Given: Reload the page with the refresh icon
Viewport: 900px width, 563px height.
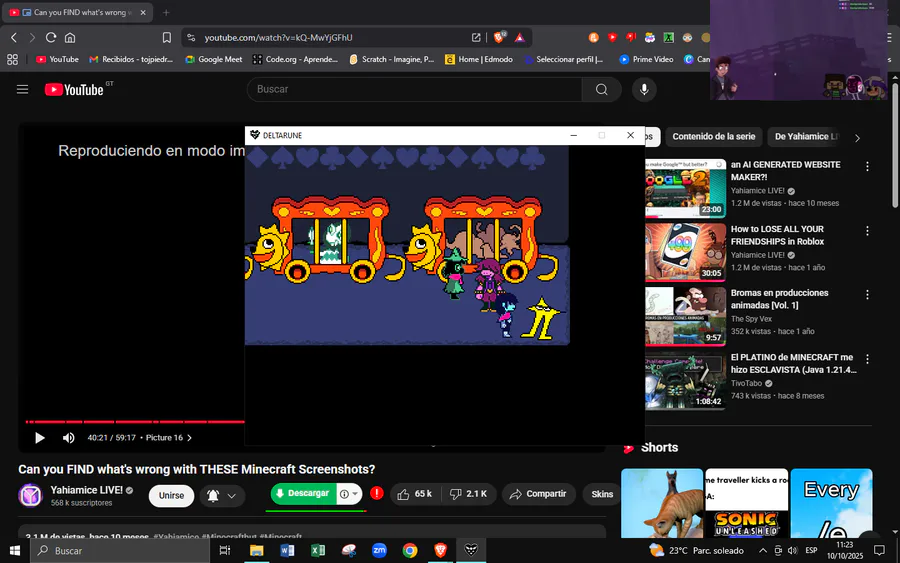Looking at the screenshot, I should 51,37.
